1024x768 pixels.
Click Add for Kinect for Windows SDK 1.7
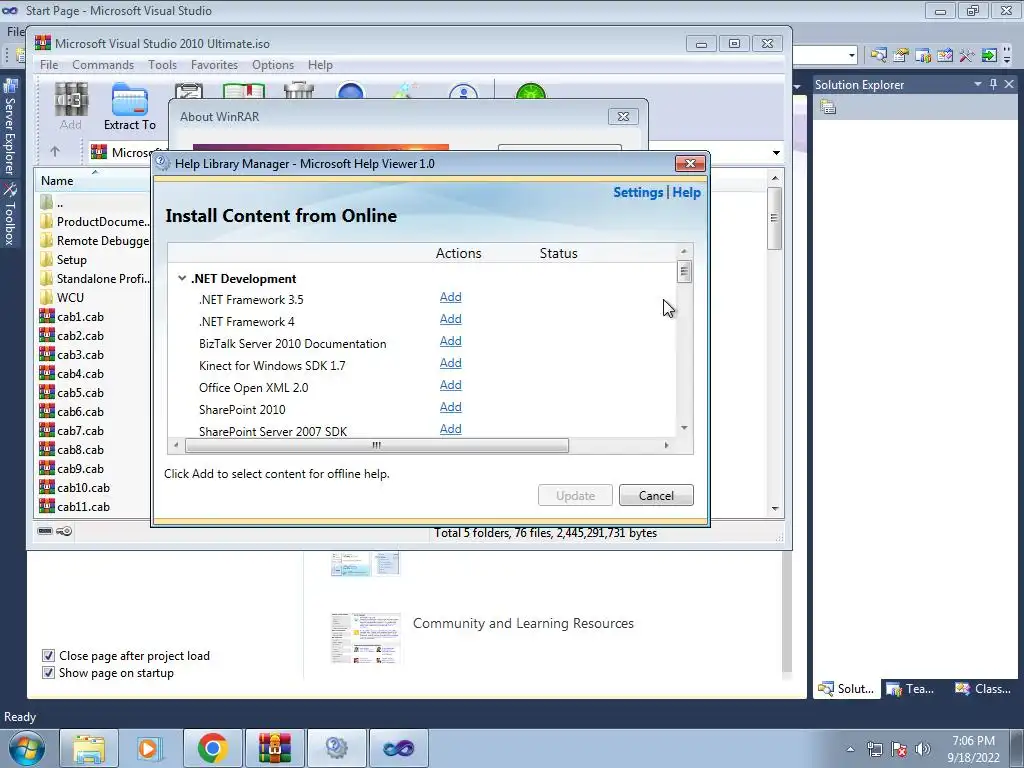pos(451,363)
